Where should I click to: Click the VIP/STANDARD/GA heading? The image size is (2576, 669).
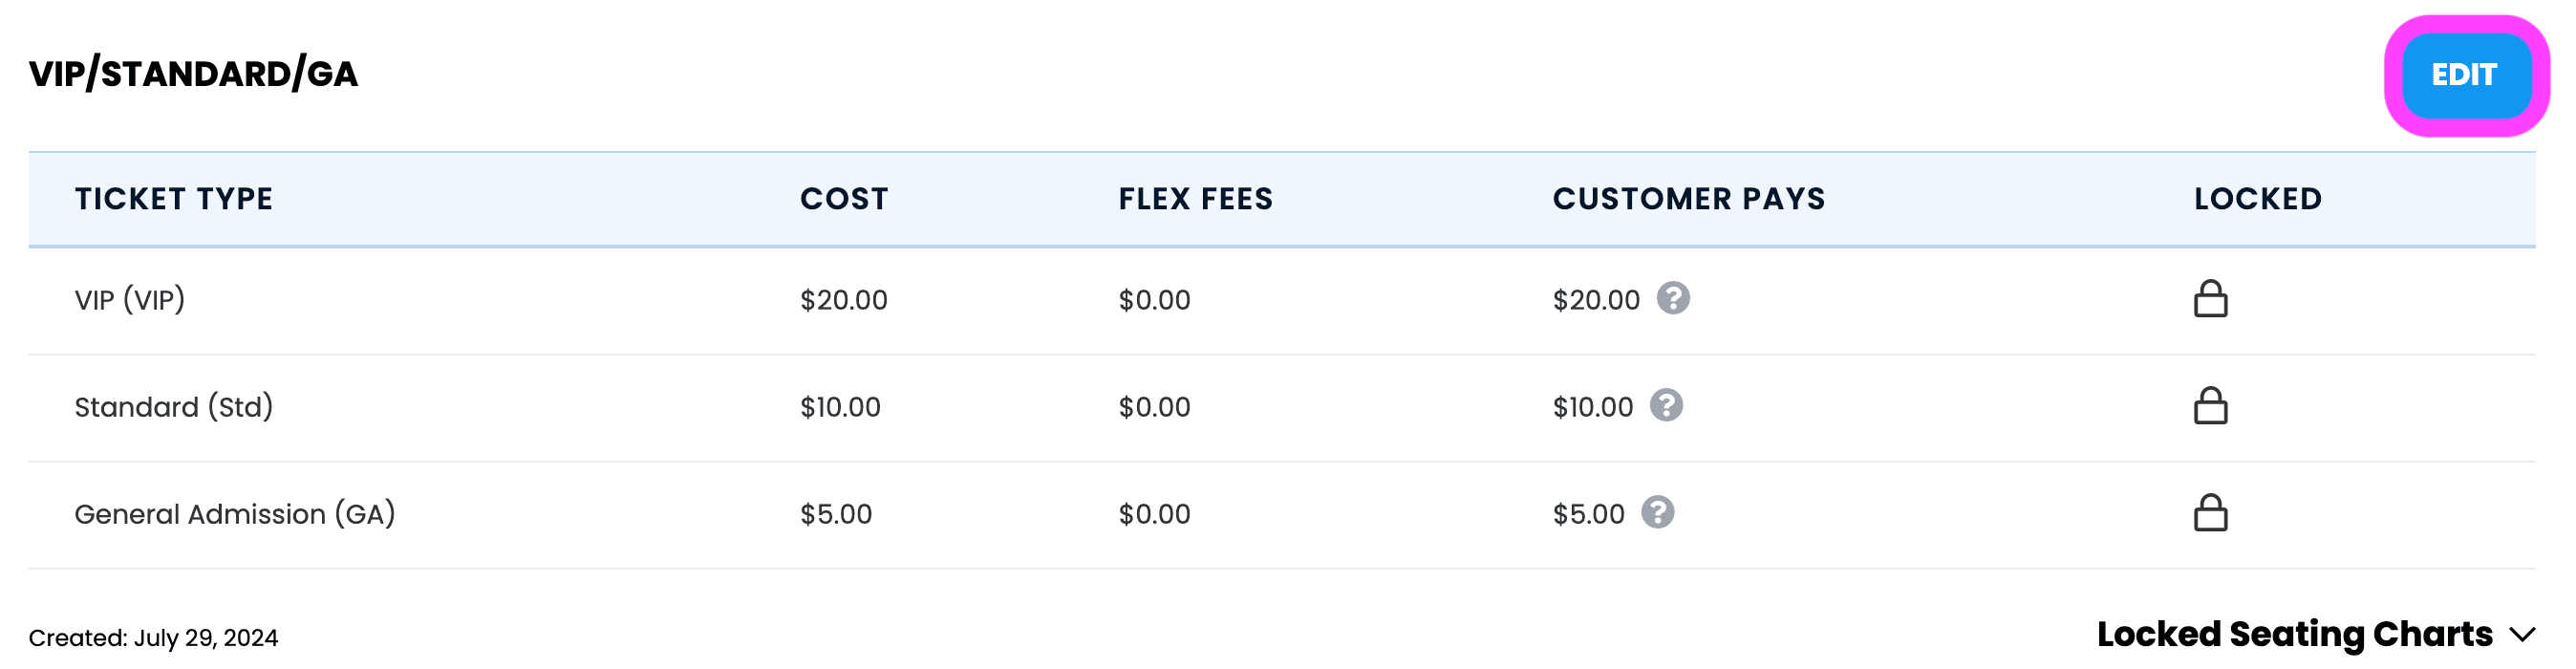coord(193,74)
